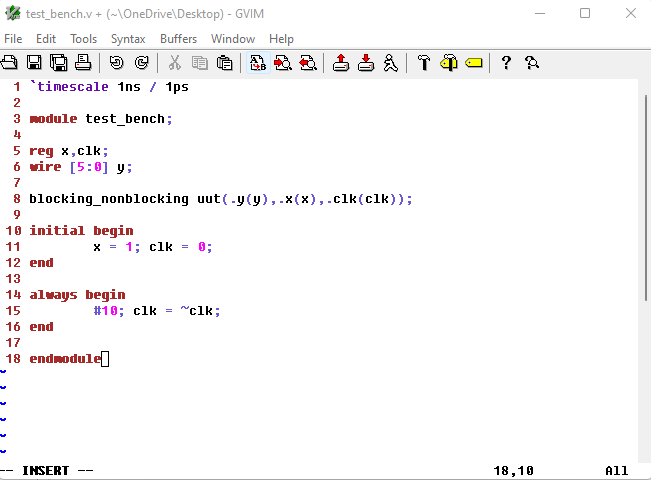Viewport: 651px width, 480px height.
Task: Open the Tools menu
Action: [x=83, y=38]
